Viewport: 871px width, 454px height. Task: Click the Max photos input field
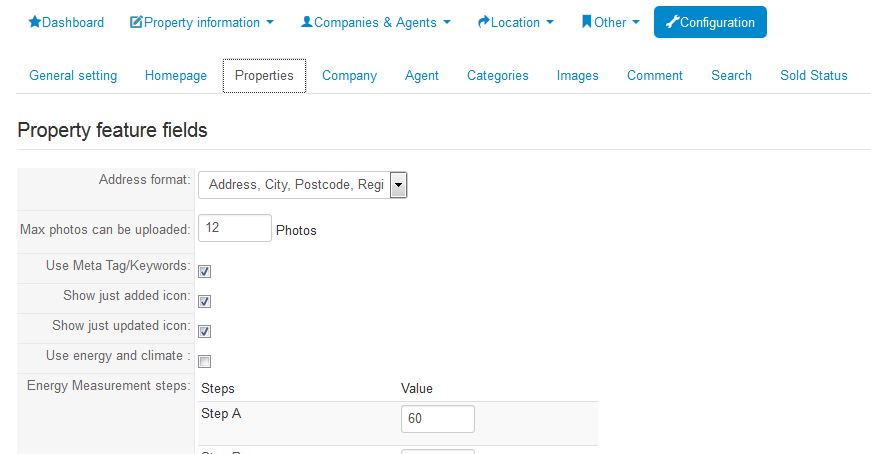235,228
